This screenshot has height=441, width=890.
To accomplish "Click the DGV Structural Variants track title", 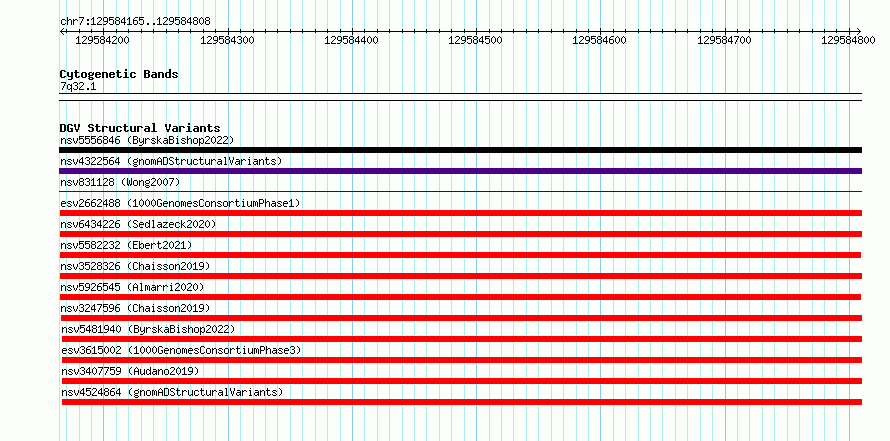I will pos(140,128).
